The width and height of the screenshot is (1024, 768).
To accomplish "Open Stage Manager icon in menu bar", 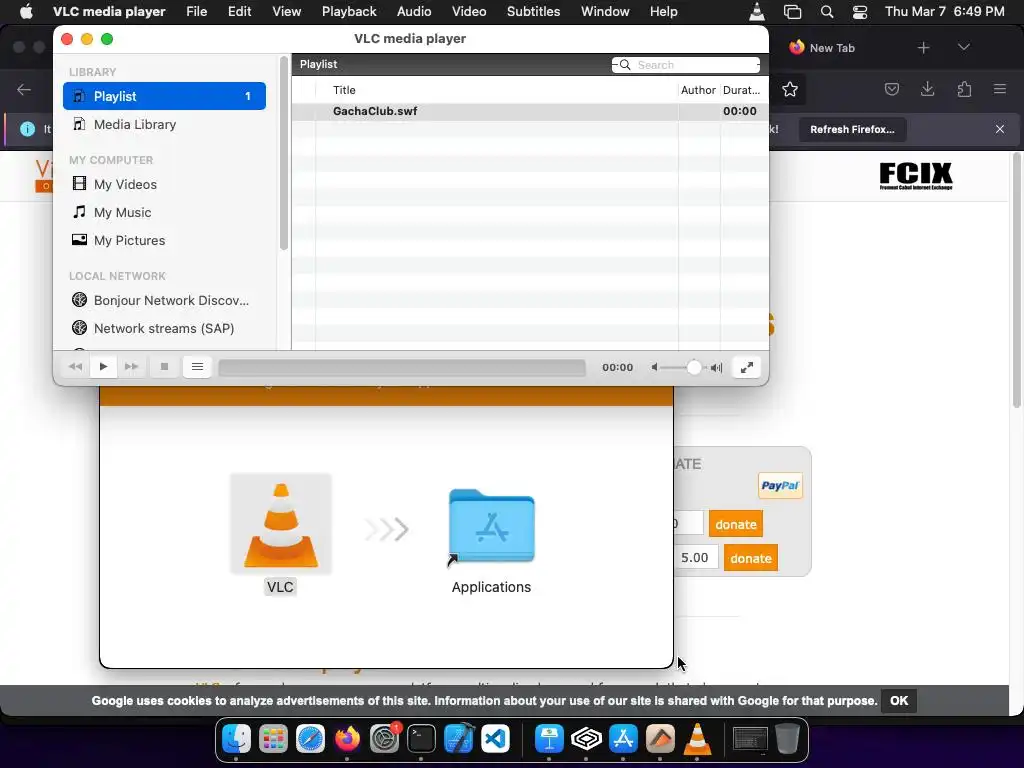I will [792, 11].
